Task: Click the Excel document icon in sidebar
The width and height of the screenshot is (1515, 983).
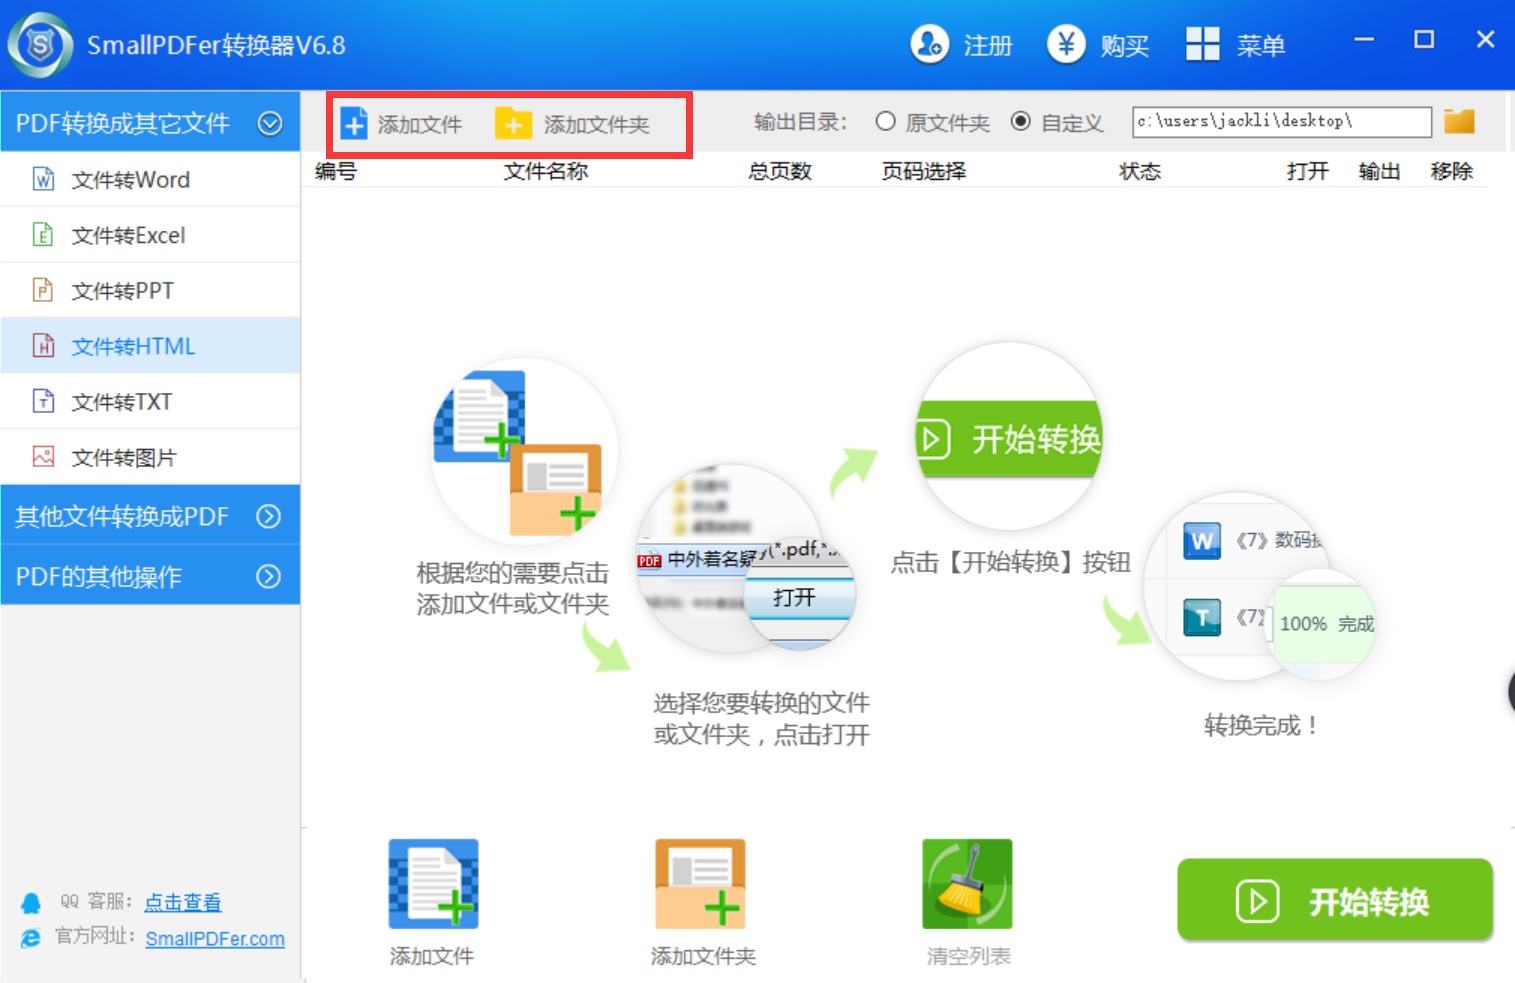Action: pyautogui.click(x=43, y=235)
